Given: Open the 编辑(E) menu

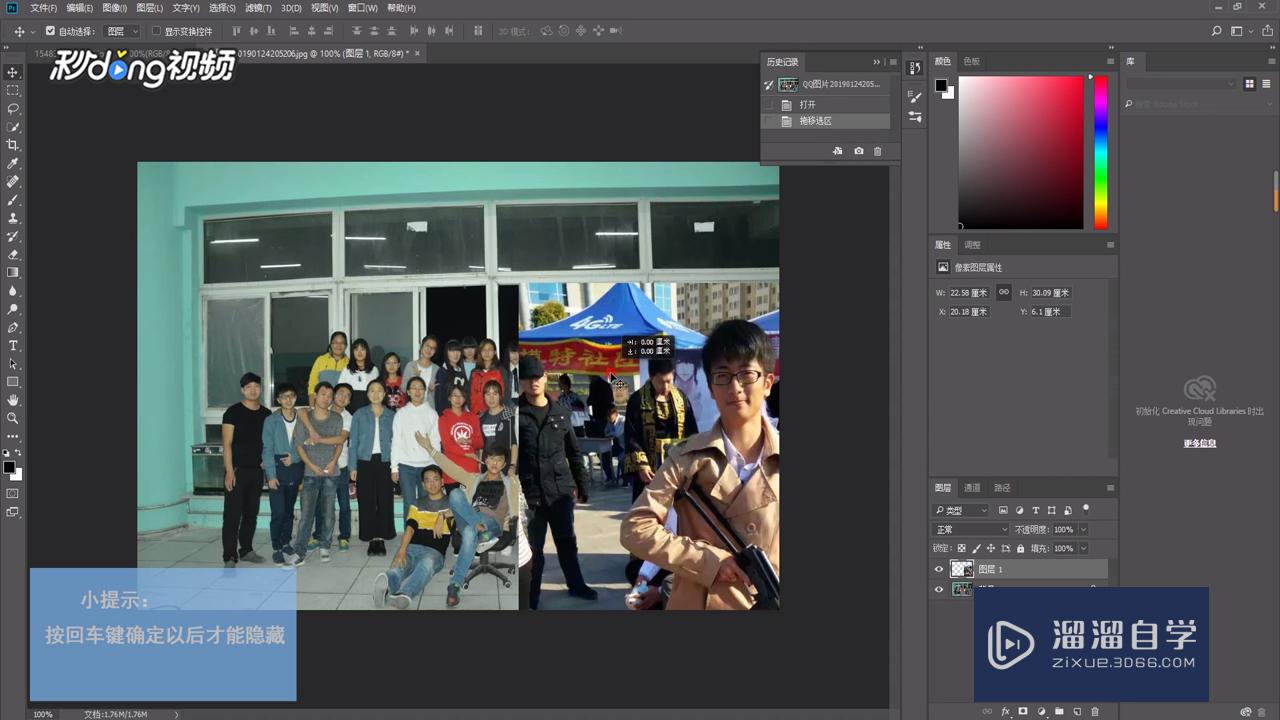Looking at the screenshot, I should click(x=80, y=8).
